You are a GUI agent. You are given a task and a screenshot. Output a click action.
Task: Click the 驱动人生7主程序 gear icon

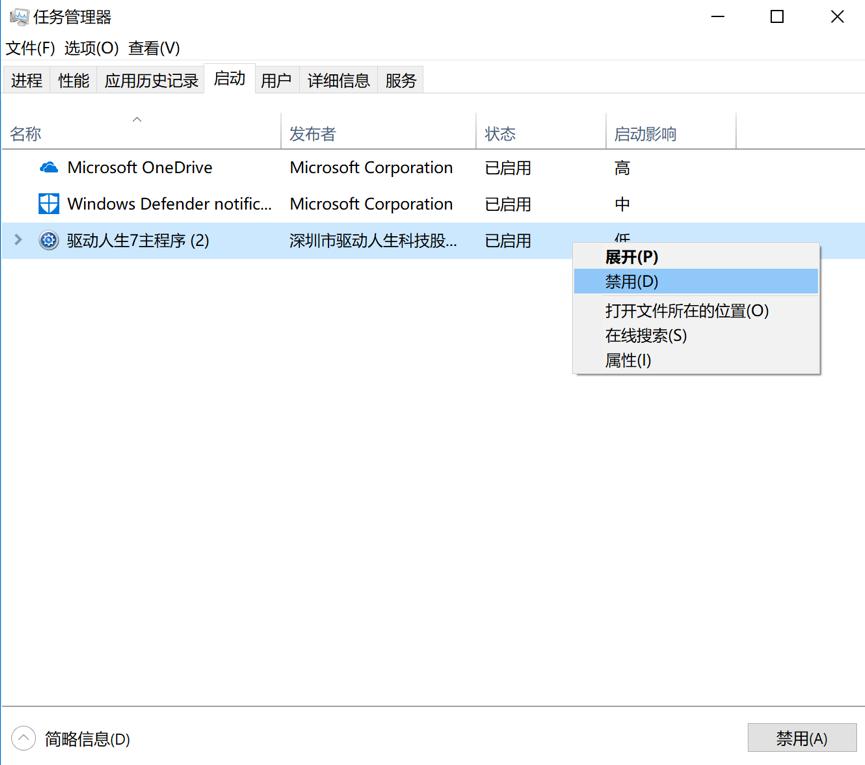click(x=48, y=240)
